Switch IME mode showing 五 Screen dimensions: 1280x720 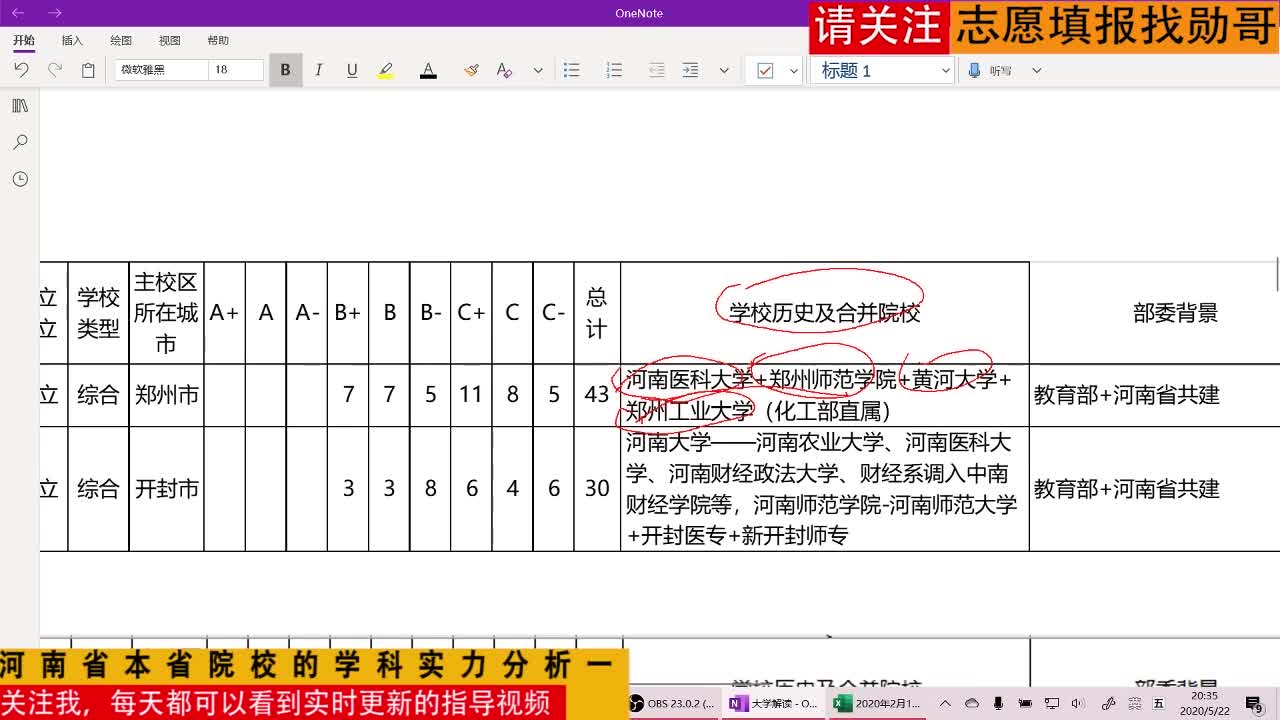[1159, 703]
